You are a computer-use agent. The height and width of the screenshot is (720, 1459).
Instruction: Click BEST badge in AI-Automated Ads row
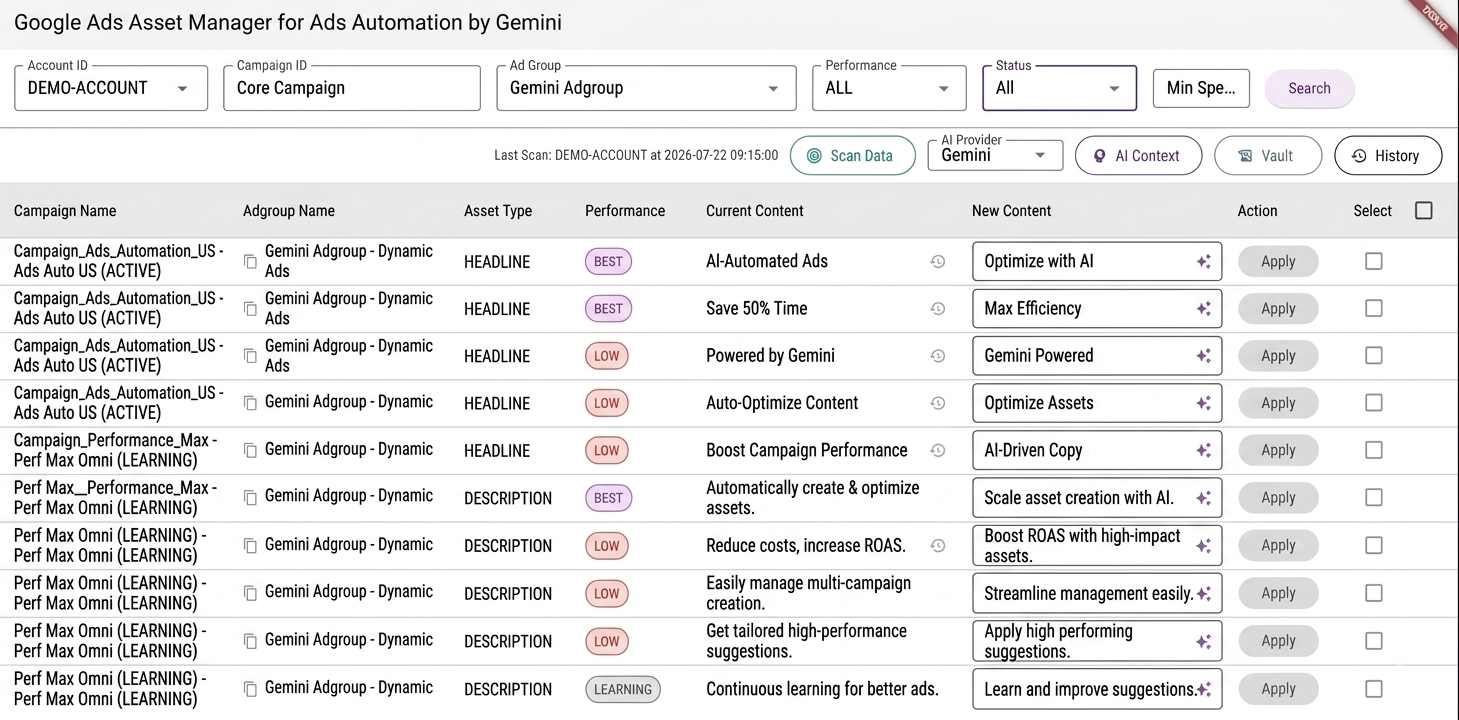click(608, 261)
